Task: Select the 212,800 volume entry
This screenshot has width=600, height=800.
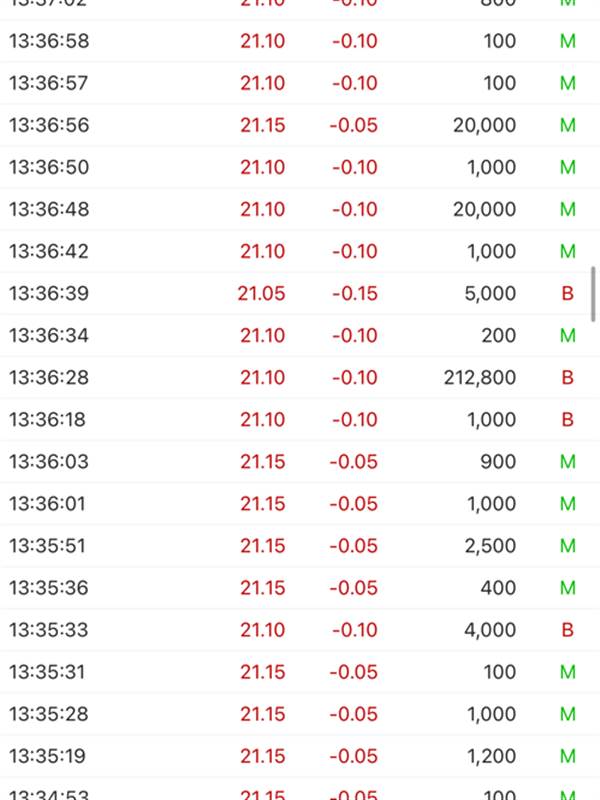Action: 480,378
